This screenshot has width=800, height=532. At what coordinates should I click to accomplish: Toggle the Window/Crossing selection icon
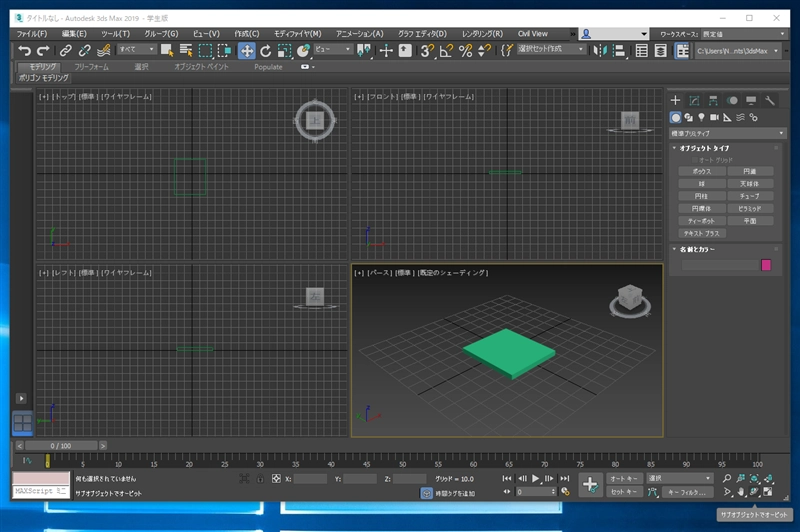[224, 50]
